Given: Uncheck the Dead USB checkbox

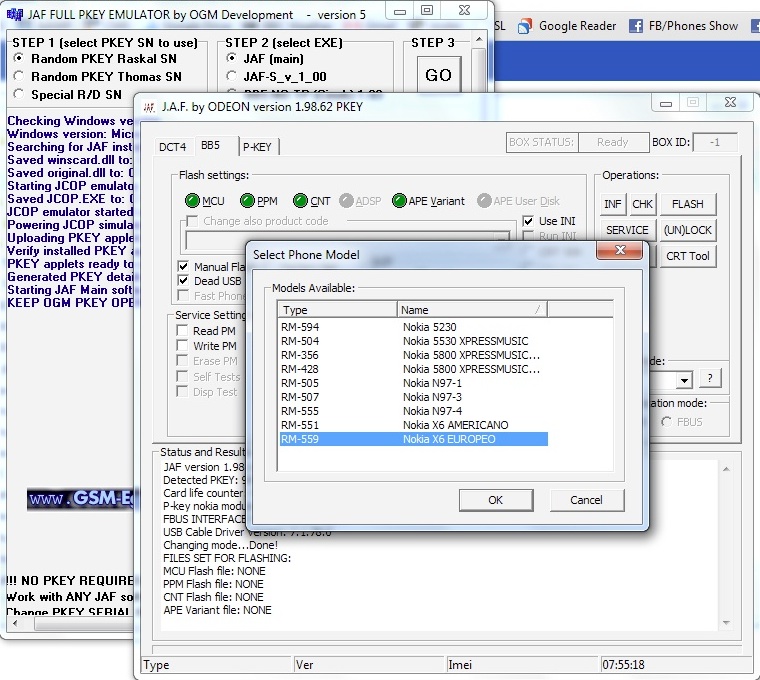Looking at the screenshot, I should pyautogui.click(x=183, y=281).
